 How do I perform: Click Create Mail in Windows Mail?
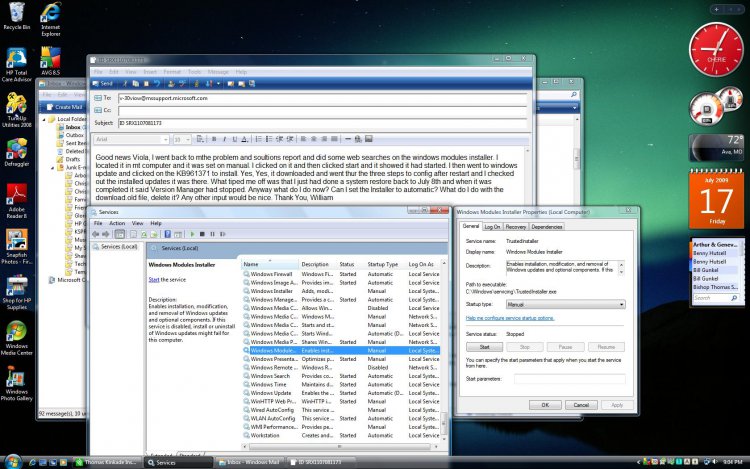point(65,107)
